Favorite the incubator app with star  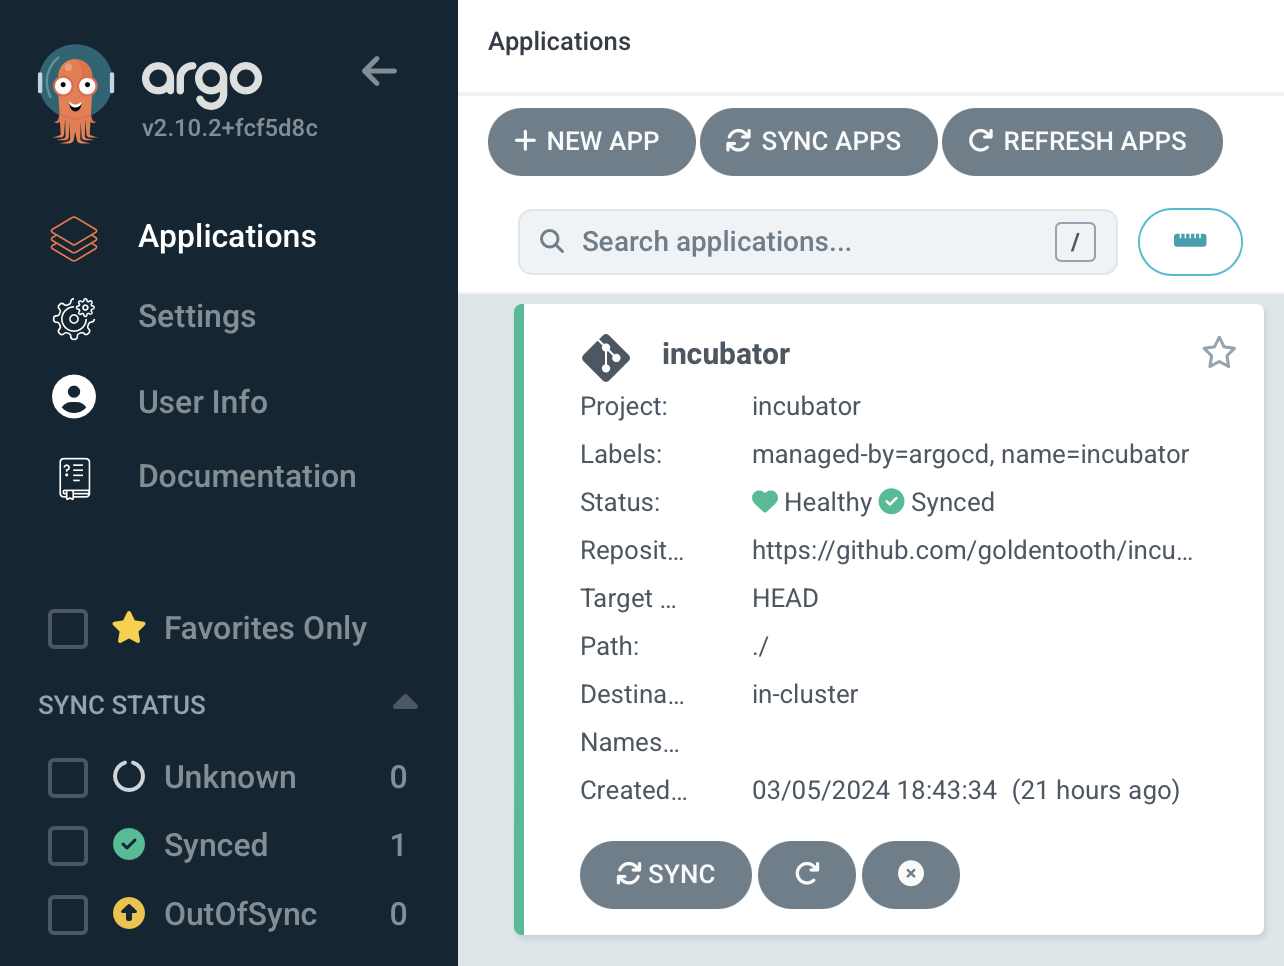pos(1219,353)
